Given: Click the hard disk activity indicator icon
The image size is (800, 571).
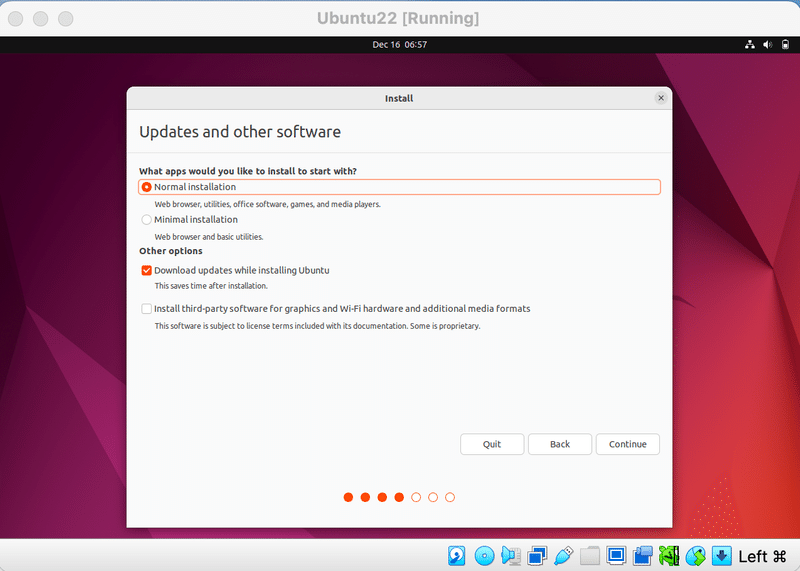Looking at the screenshot, I should 457,556.
